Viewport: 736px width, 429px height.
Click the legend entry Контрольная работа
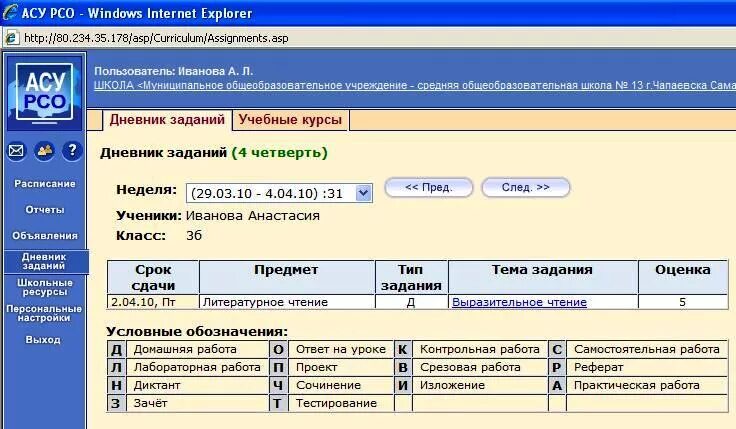pos(480,349)
